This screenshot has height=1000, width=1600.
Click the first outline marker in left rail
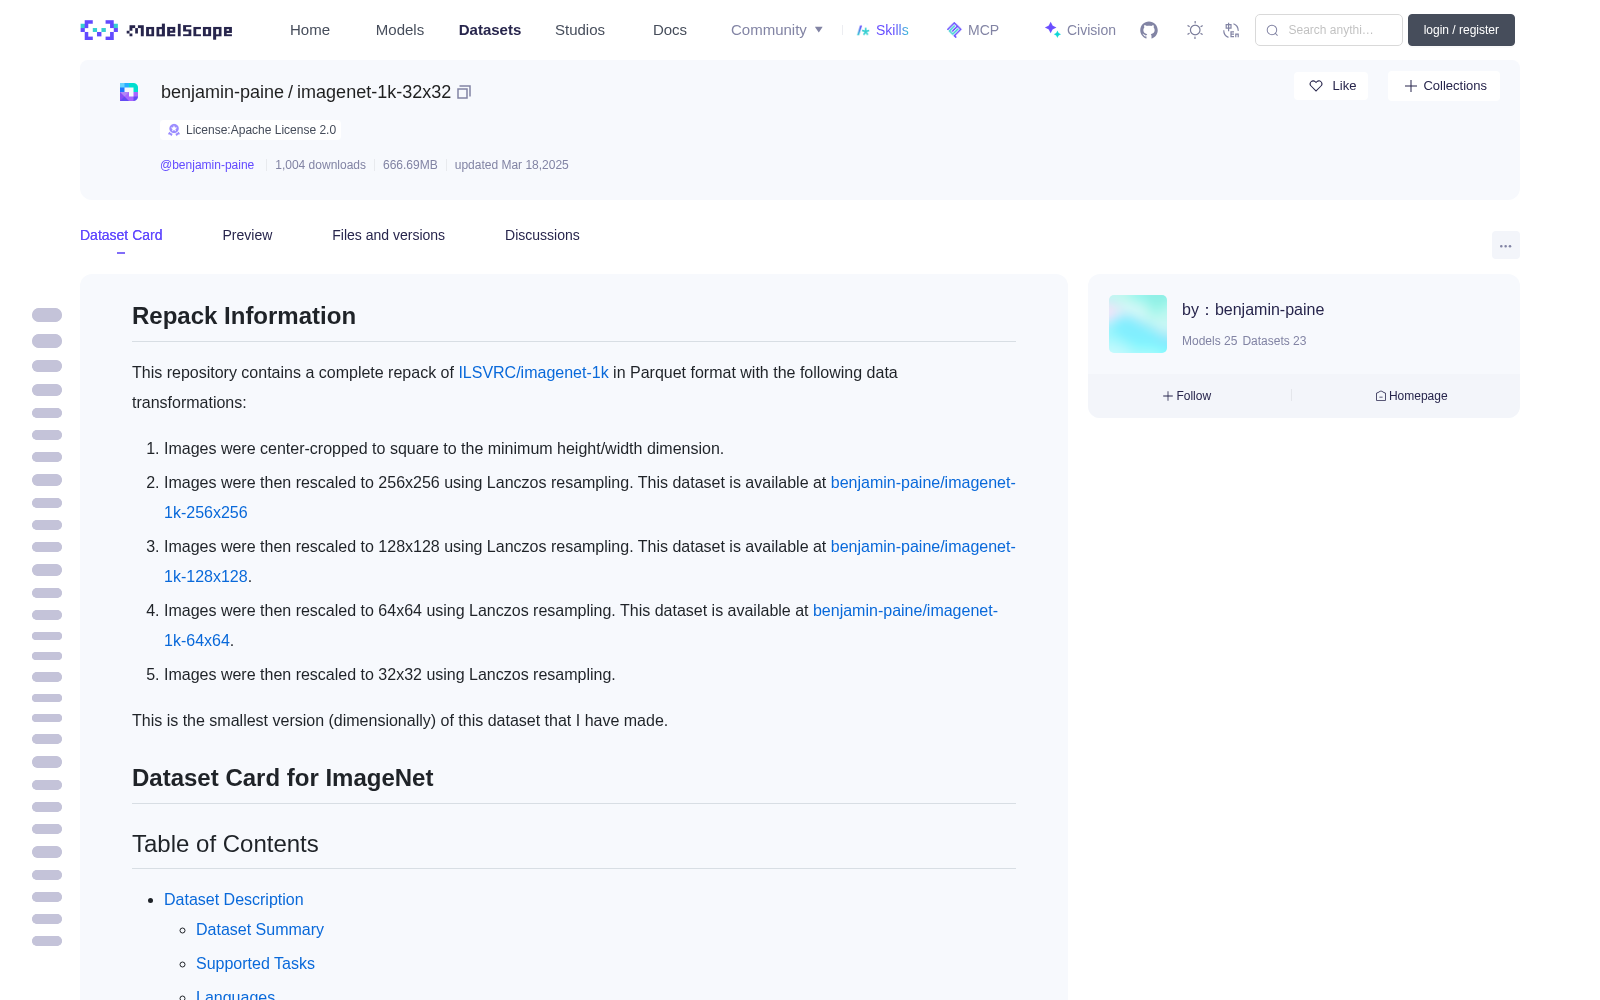pos(47,315)
